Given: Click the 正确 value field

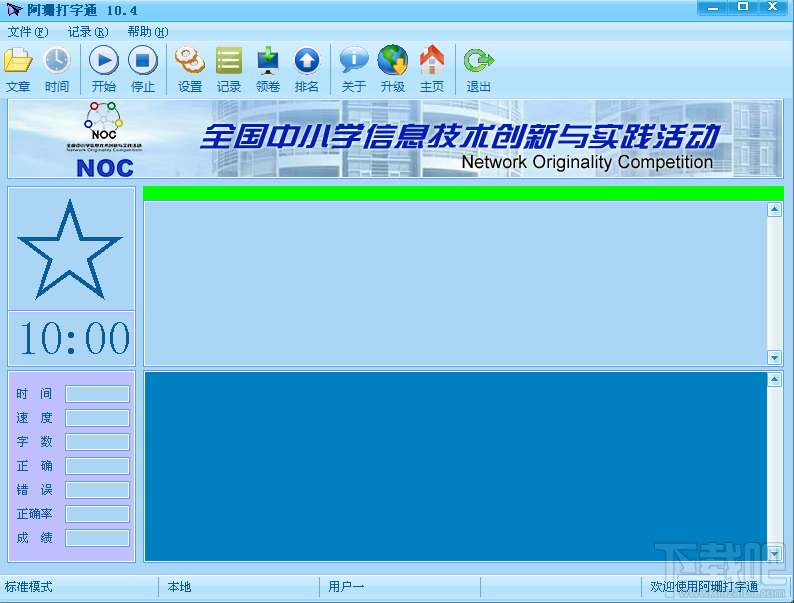Looking at the screenshot, I should (x=97, y=466).
